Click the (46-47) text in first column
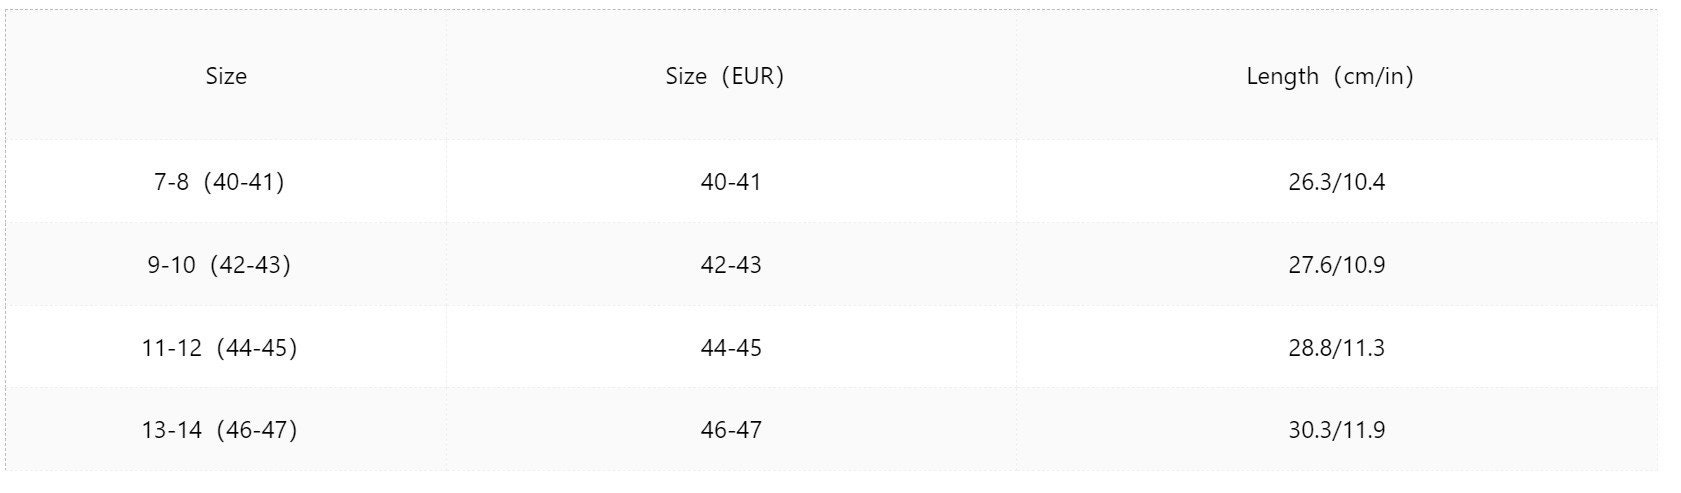The image size is (1681, 493). [257, 430]
